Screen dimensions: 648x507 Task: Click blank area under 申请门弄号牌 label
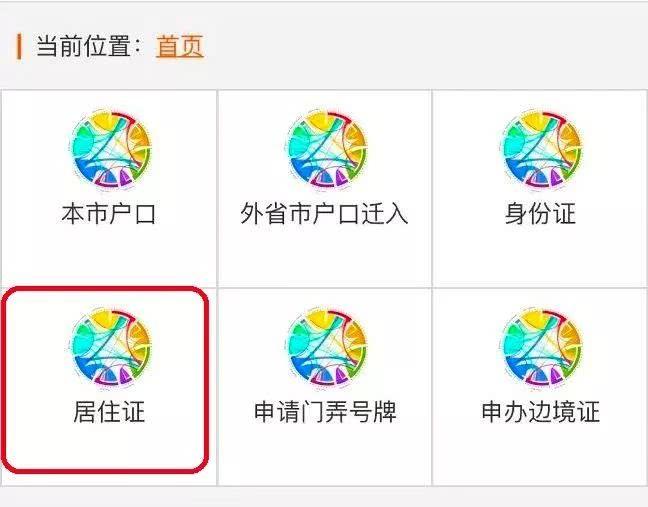(325, 455)
